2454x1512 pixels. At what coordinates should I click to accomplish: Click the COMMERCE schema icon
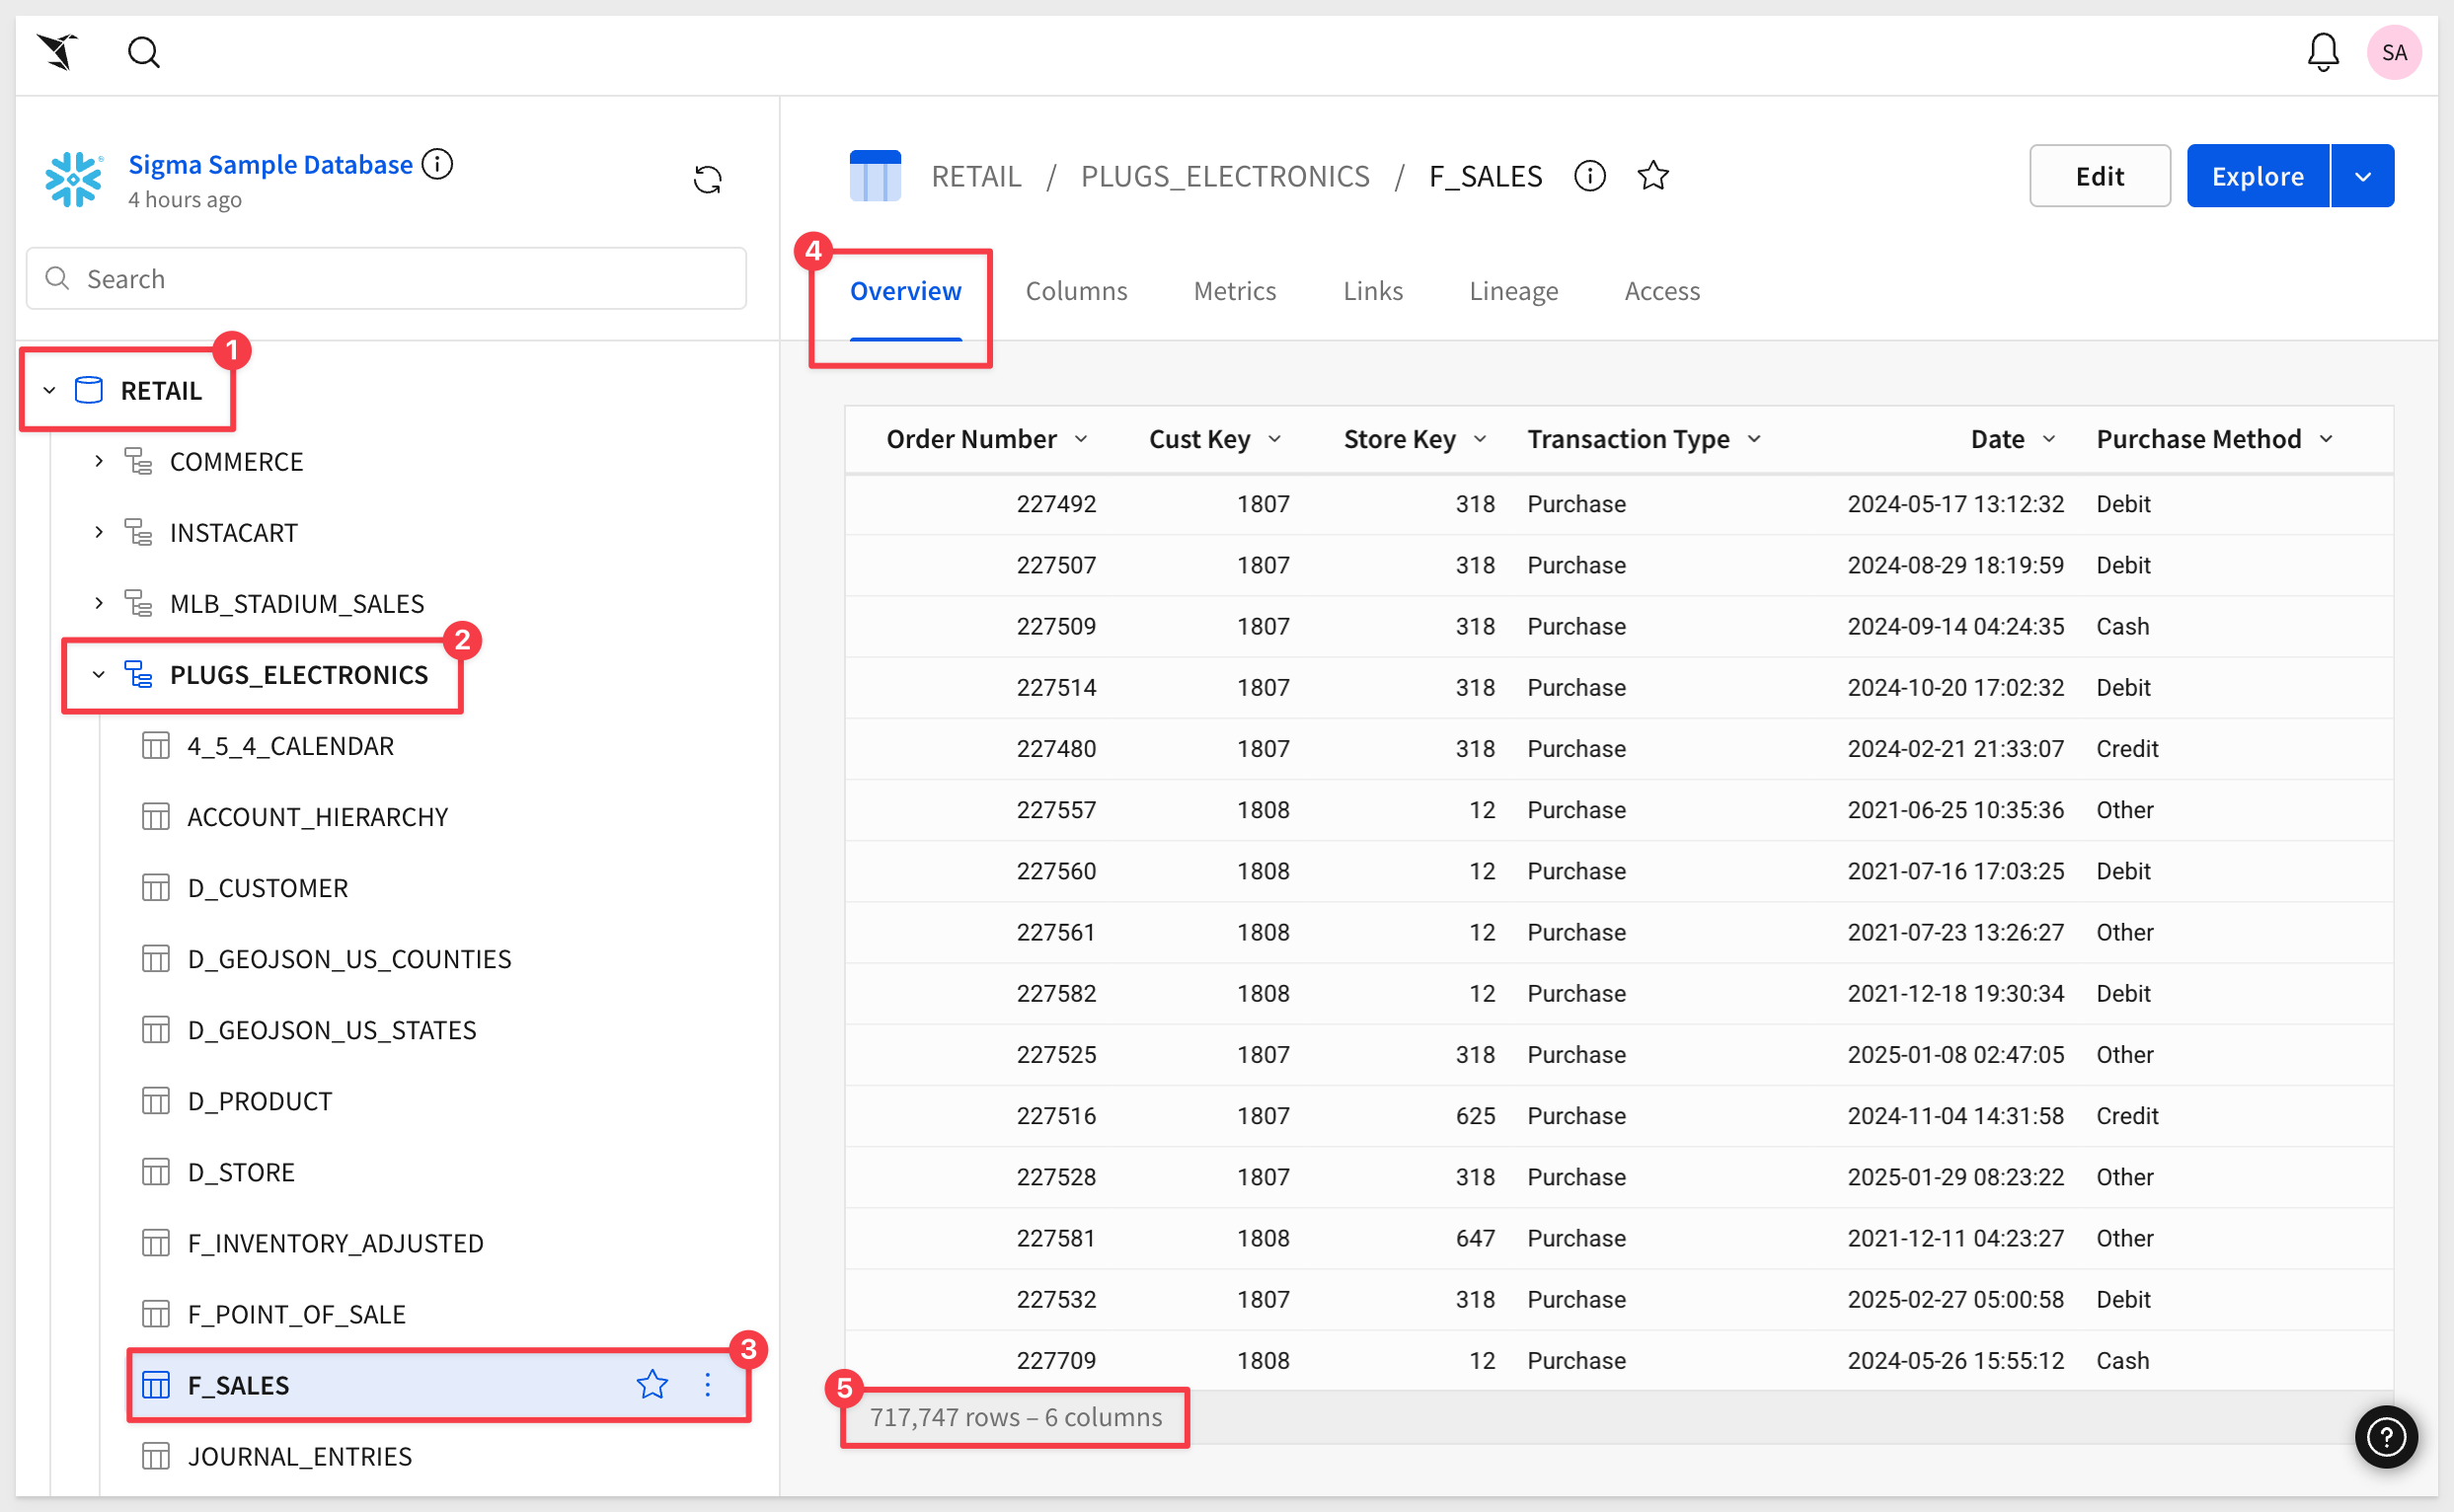pos(138,461)
